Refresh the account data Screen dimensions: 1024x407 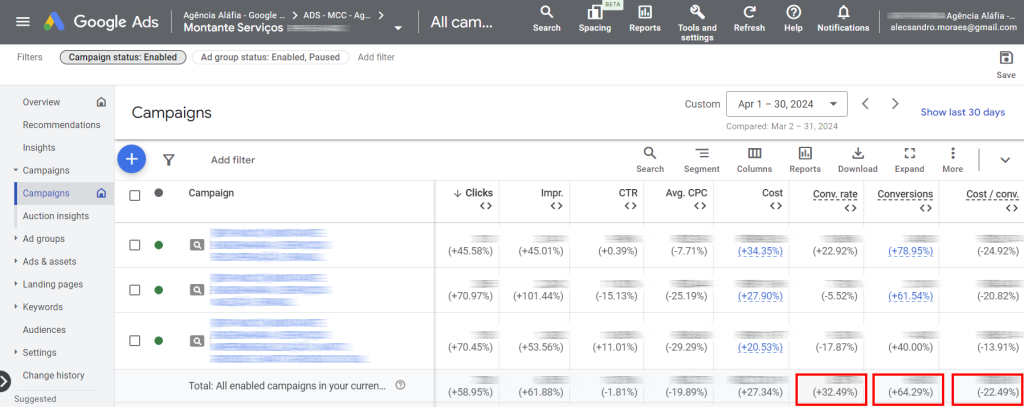749,19
